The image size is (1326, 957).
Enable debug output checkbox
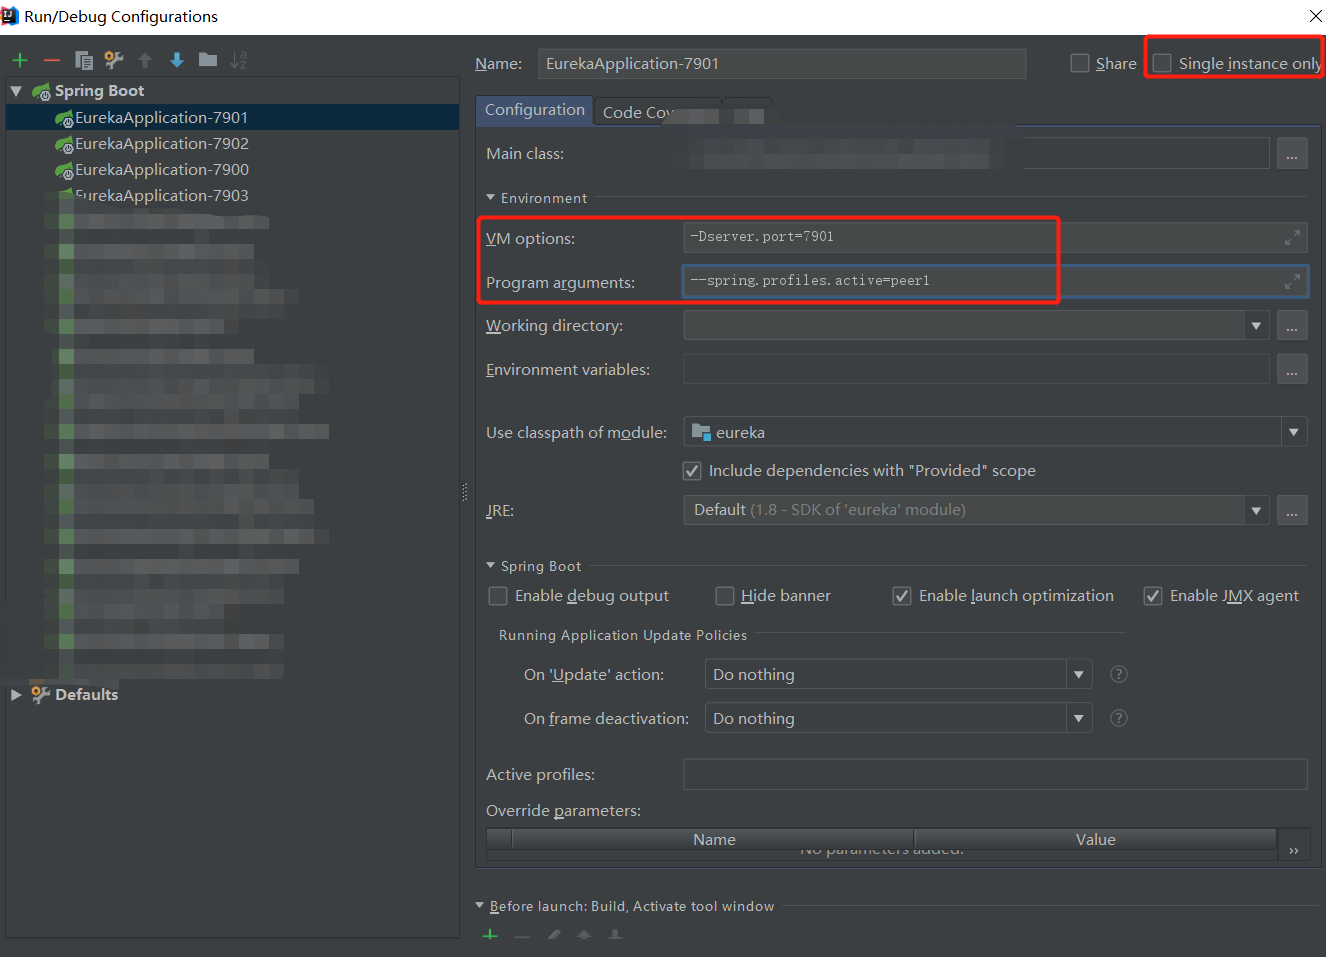(x=498, y=596)
